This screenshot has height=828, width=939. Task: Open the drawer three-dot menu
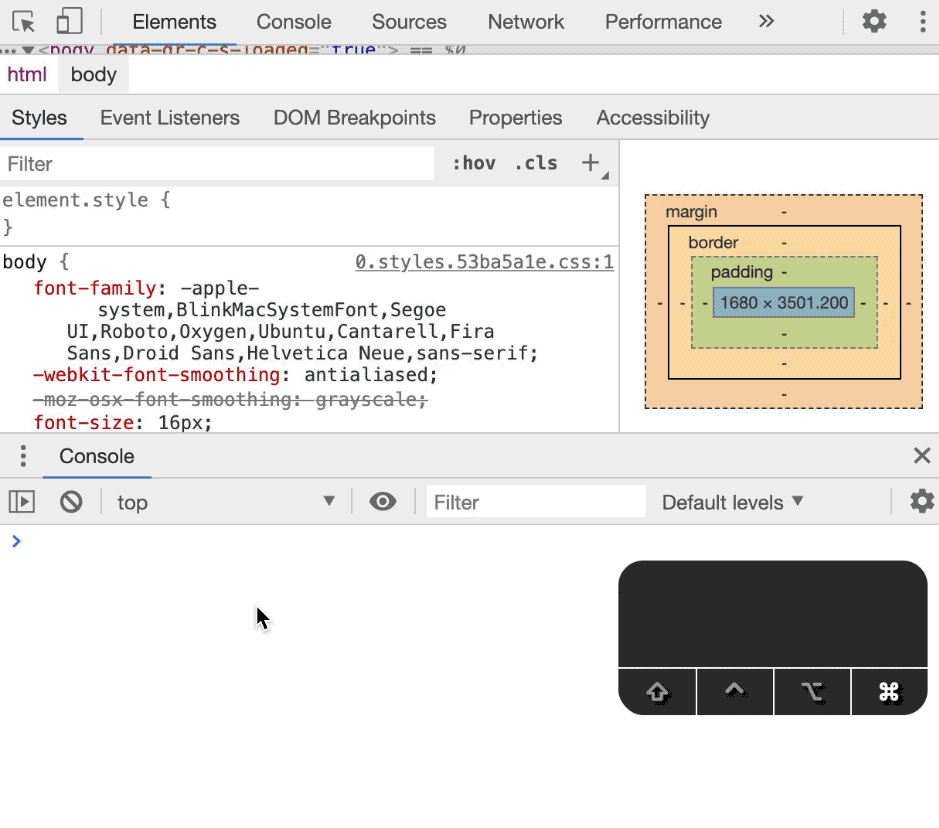tap(23, 456)
